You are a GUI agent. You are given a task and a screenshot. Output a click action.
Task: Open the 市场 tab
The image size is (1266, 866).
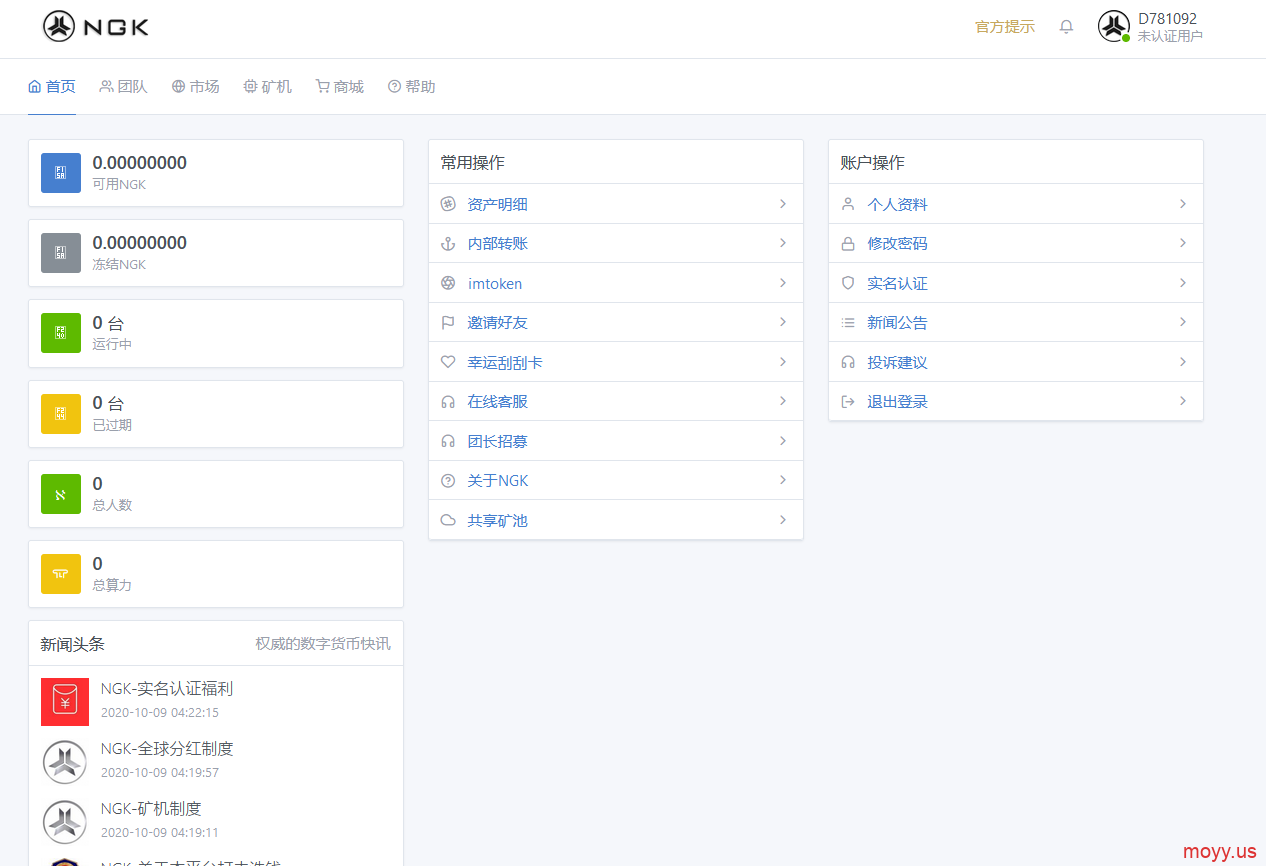[196, 87]
